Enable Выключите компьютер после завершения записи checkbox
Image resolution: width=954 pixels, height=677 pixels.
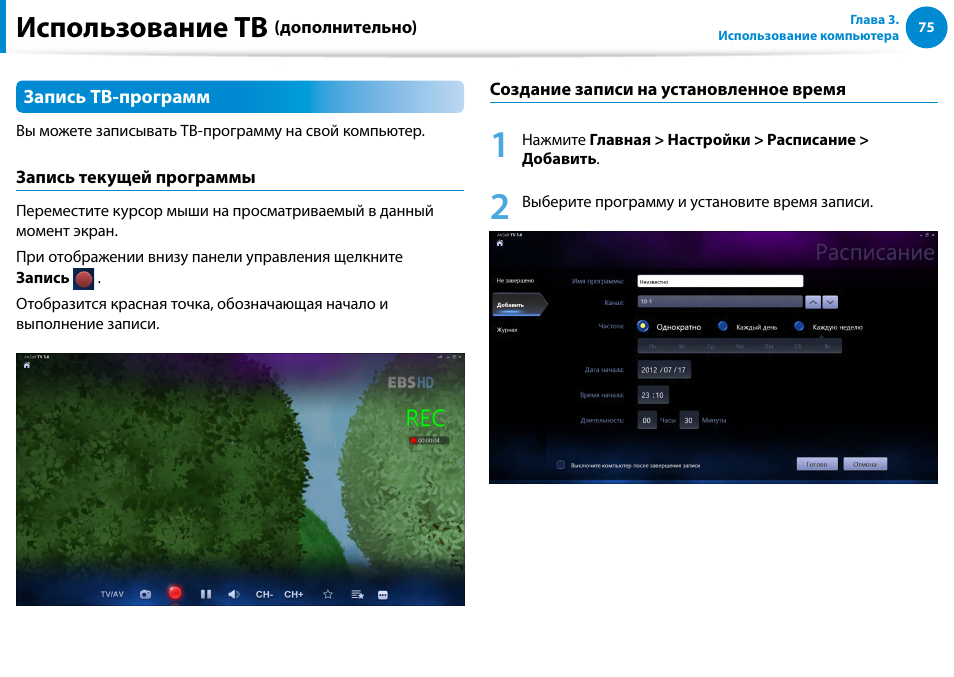coord(561,465)
